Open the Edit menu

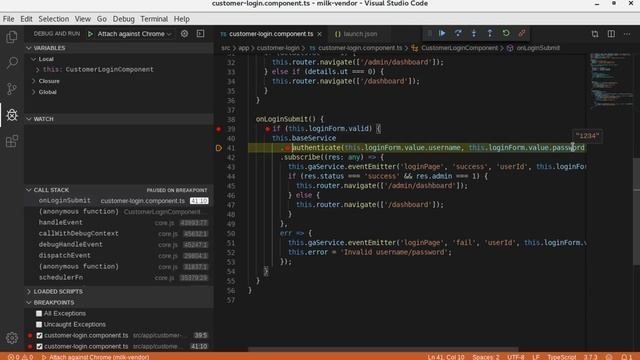(26, 19)
